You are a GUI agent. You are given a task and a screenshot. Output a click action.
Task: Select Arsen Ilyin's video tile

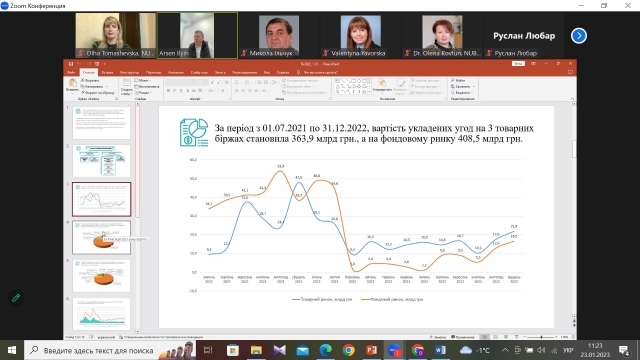pyautogui.click(x=197, y=36)
